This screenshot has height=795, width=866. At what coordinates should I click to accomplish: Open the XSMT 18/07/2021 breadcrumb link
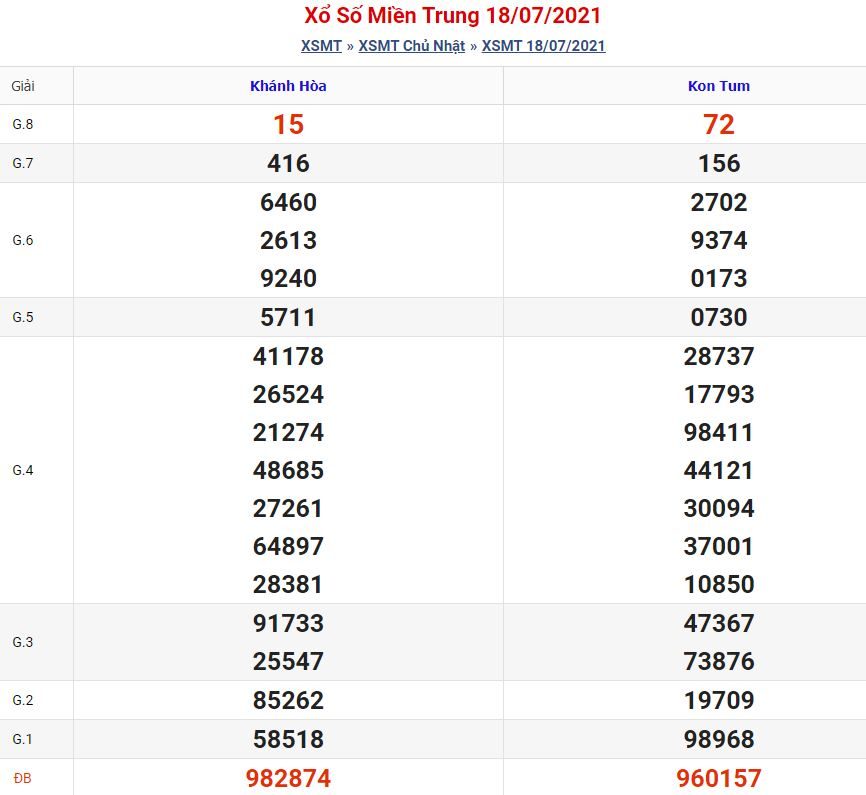point(543,46)
